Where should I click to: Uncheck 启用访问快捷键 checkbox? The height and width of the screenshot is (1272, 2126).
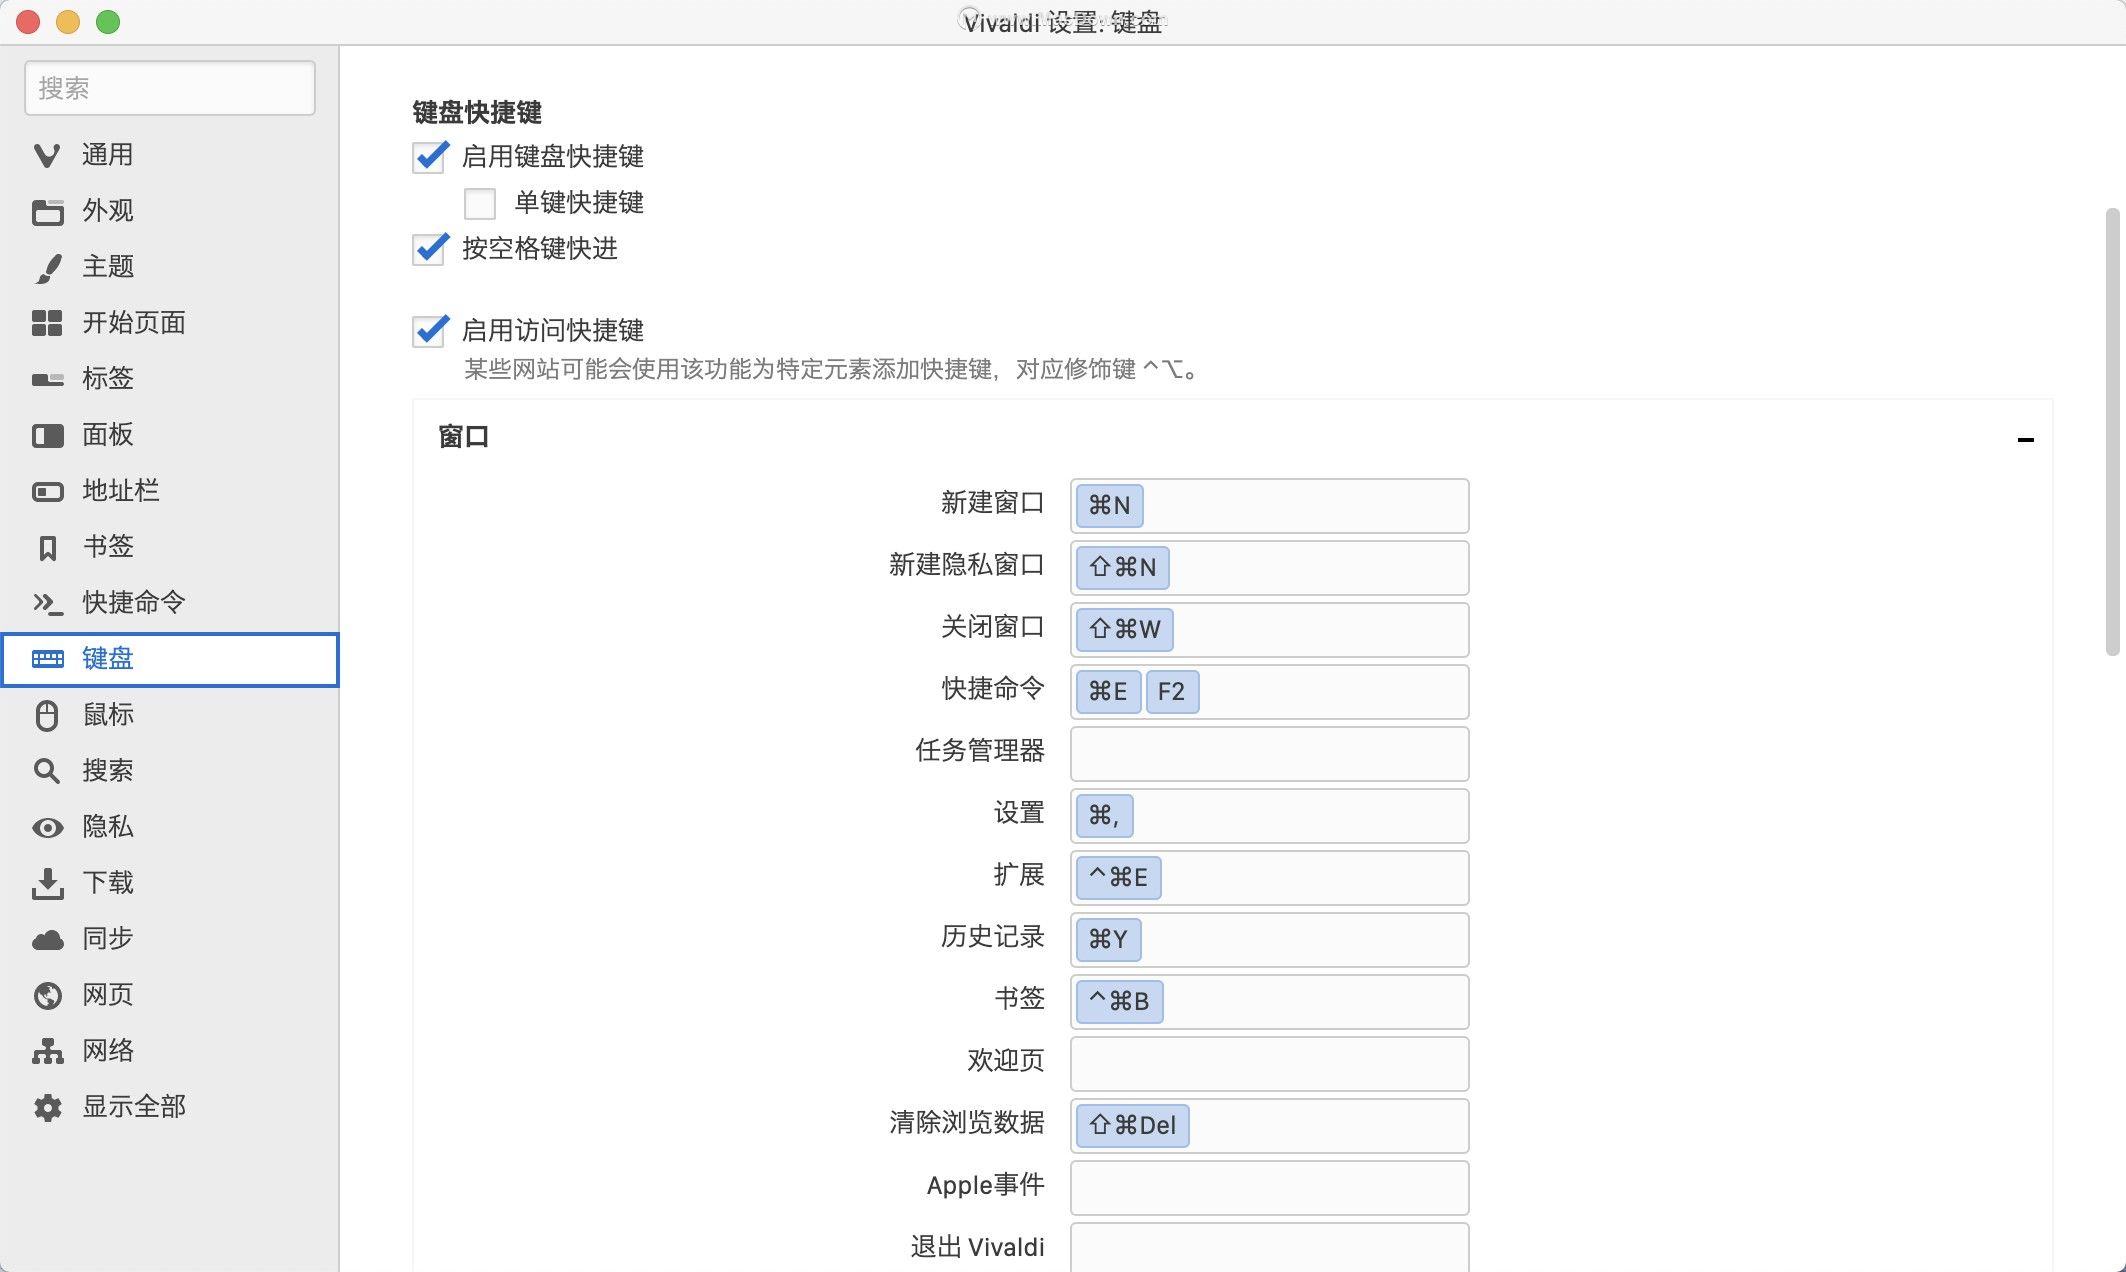click(x=429, y=331)
